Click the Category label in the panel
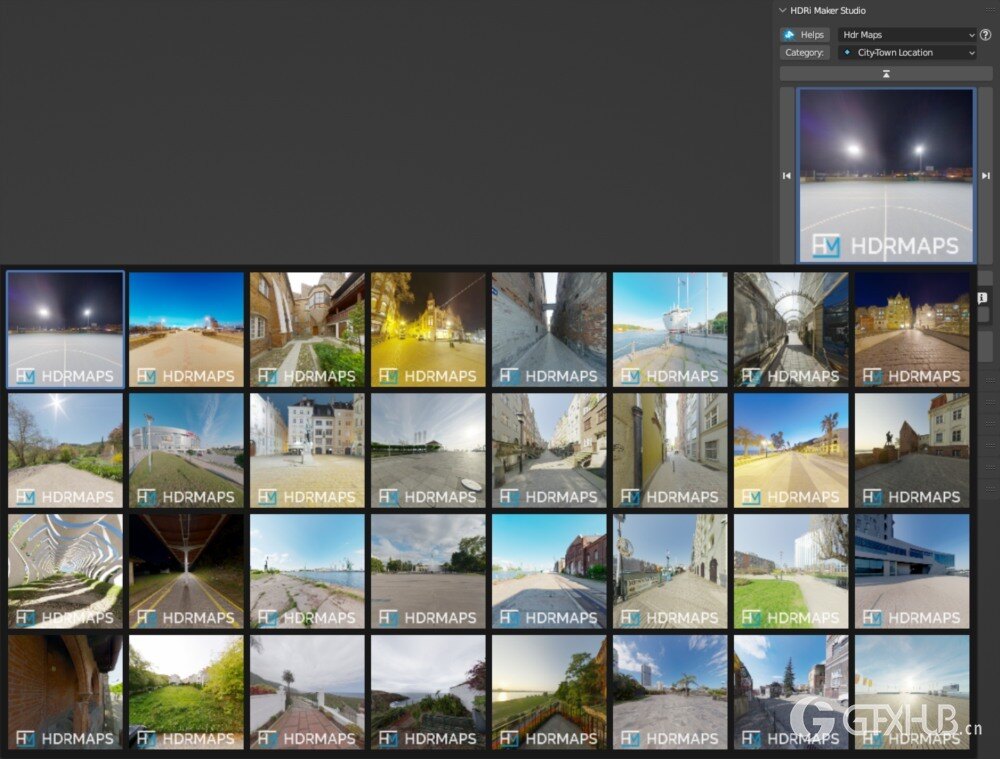The image size is (1000, 759). point(804,52)
